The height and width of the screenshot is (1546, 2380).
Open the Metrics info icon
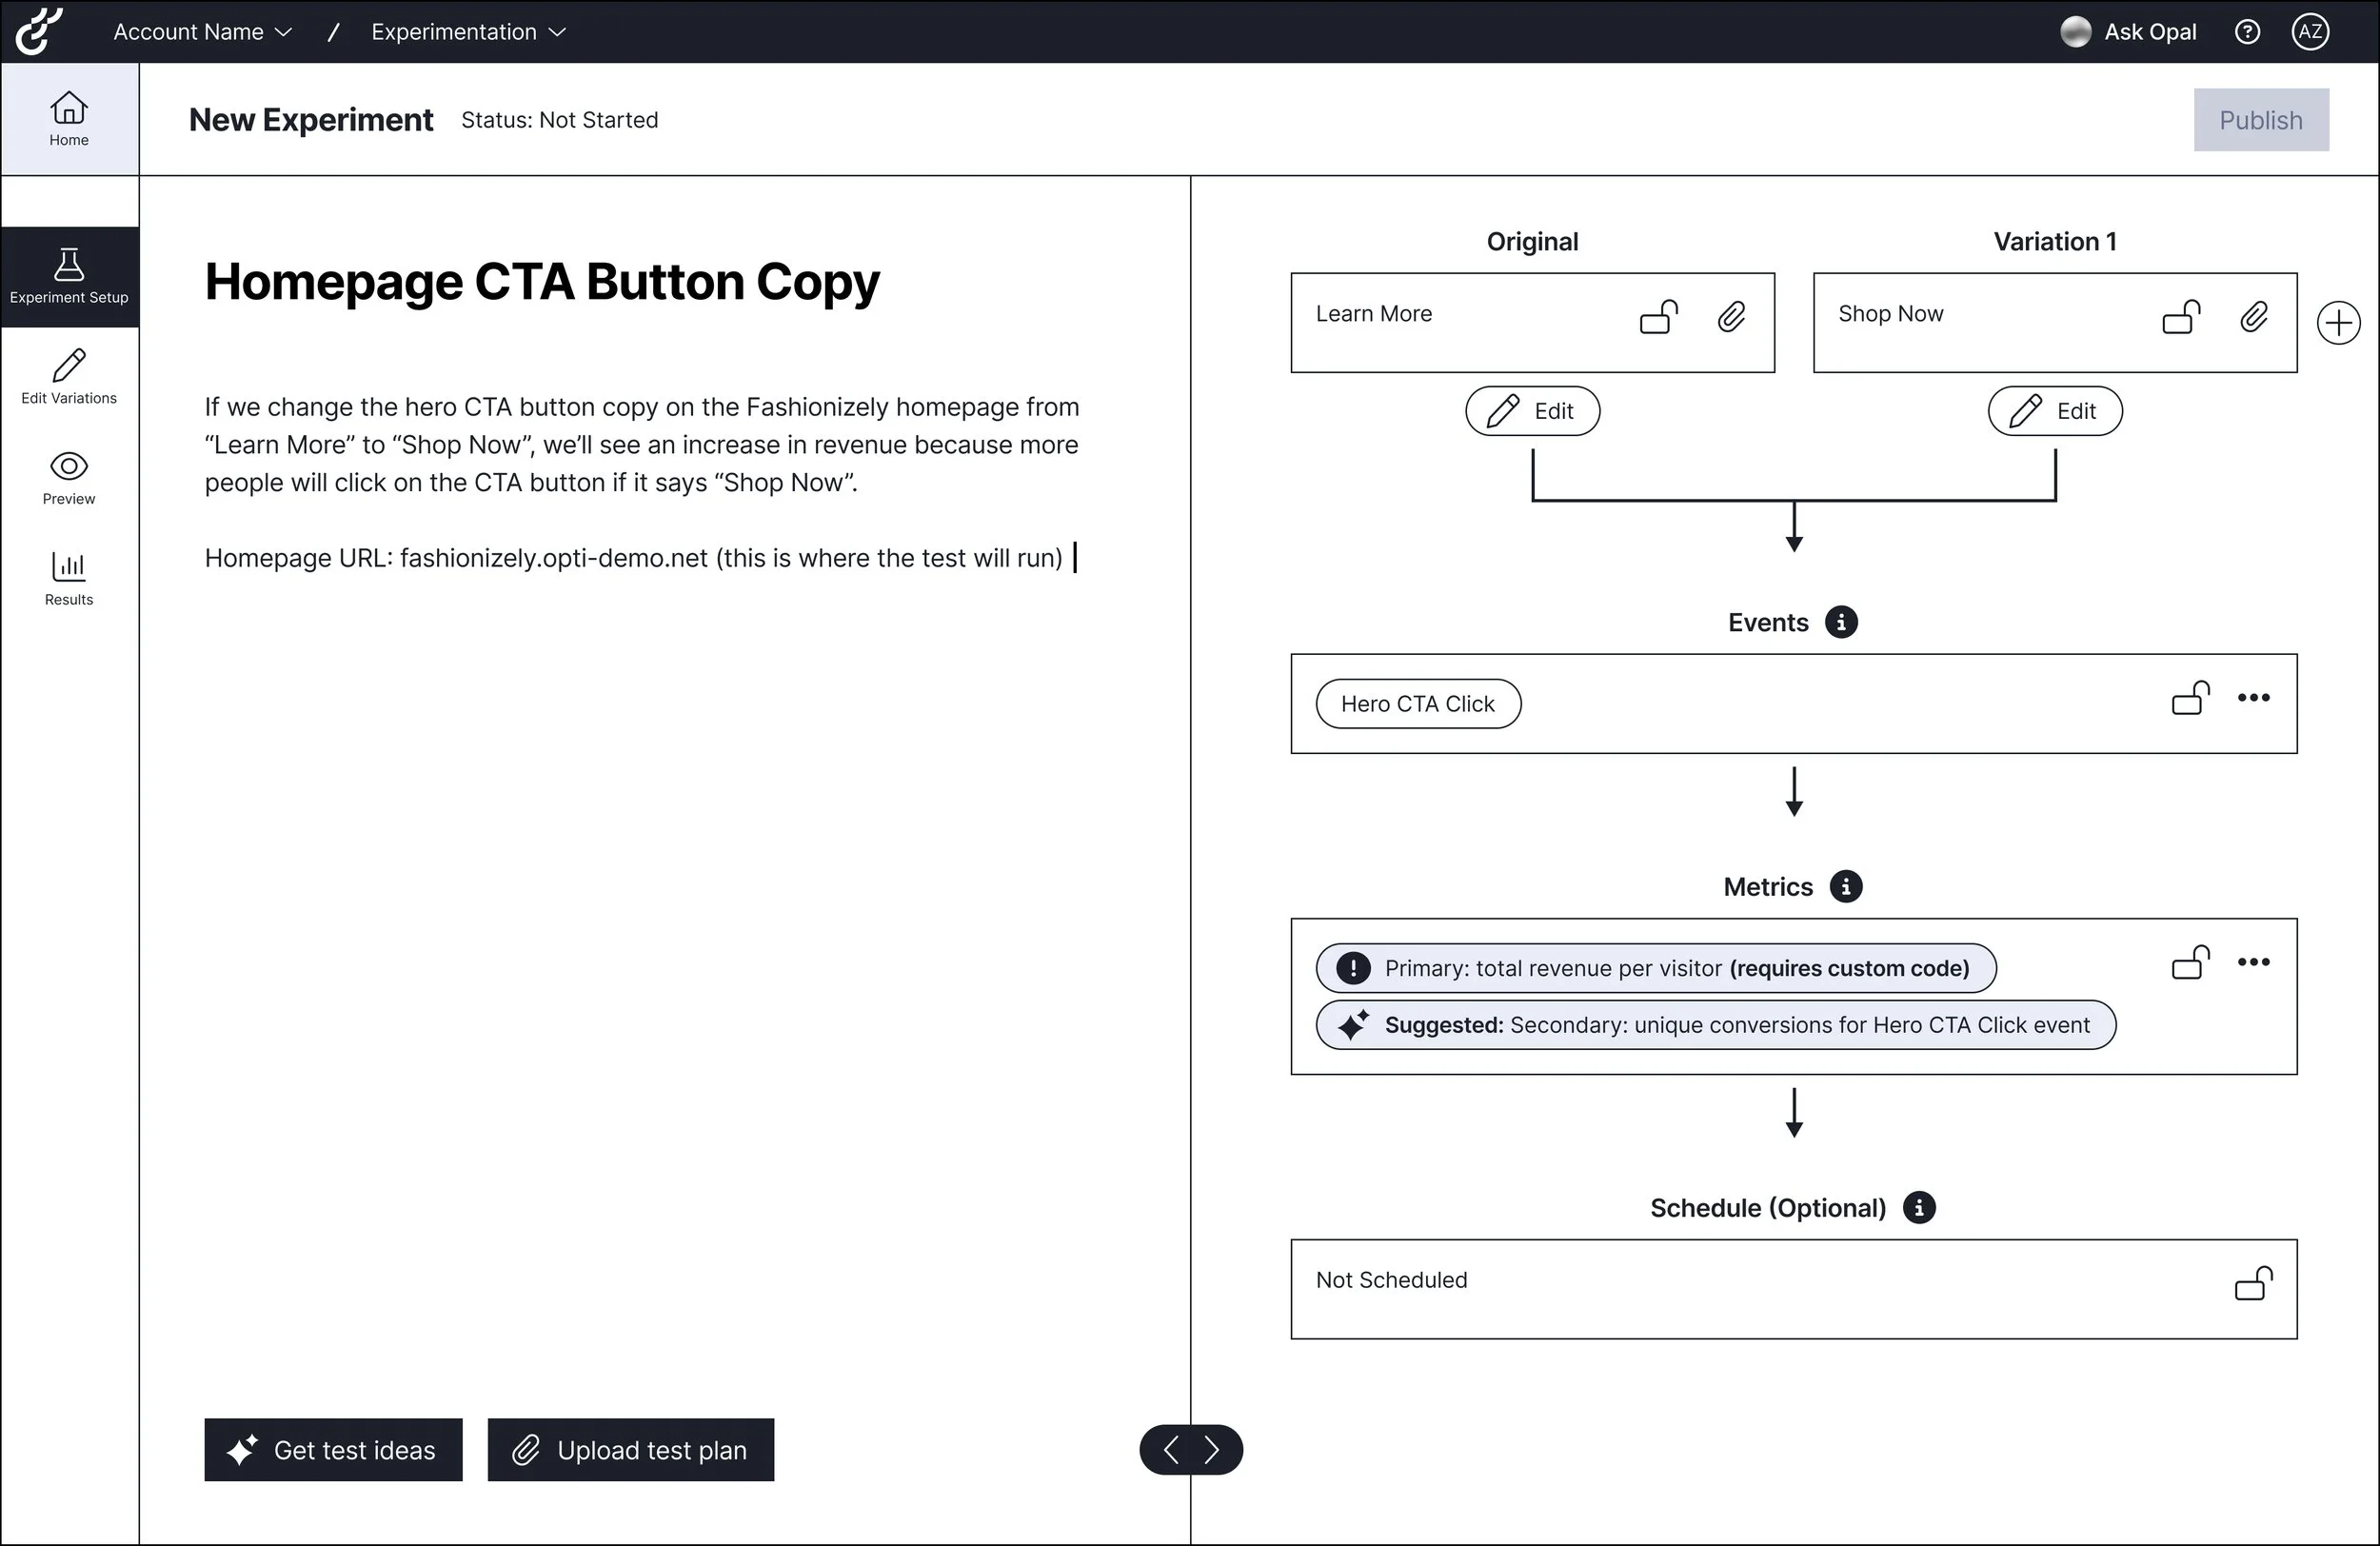(x=1845, y=887)
